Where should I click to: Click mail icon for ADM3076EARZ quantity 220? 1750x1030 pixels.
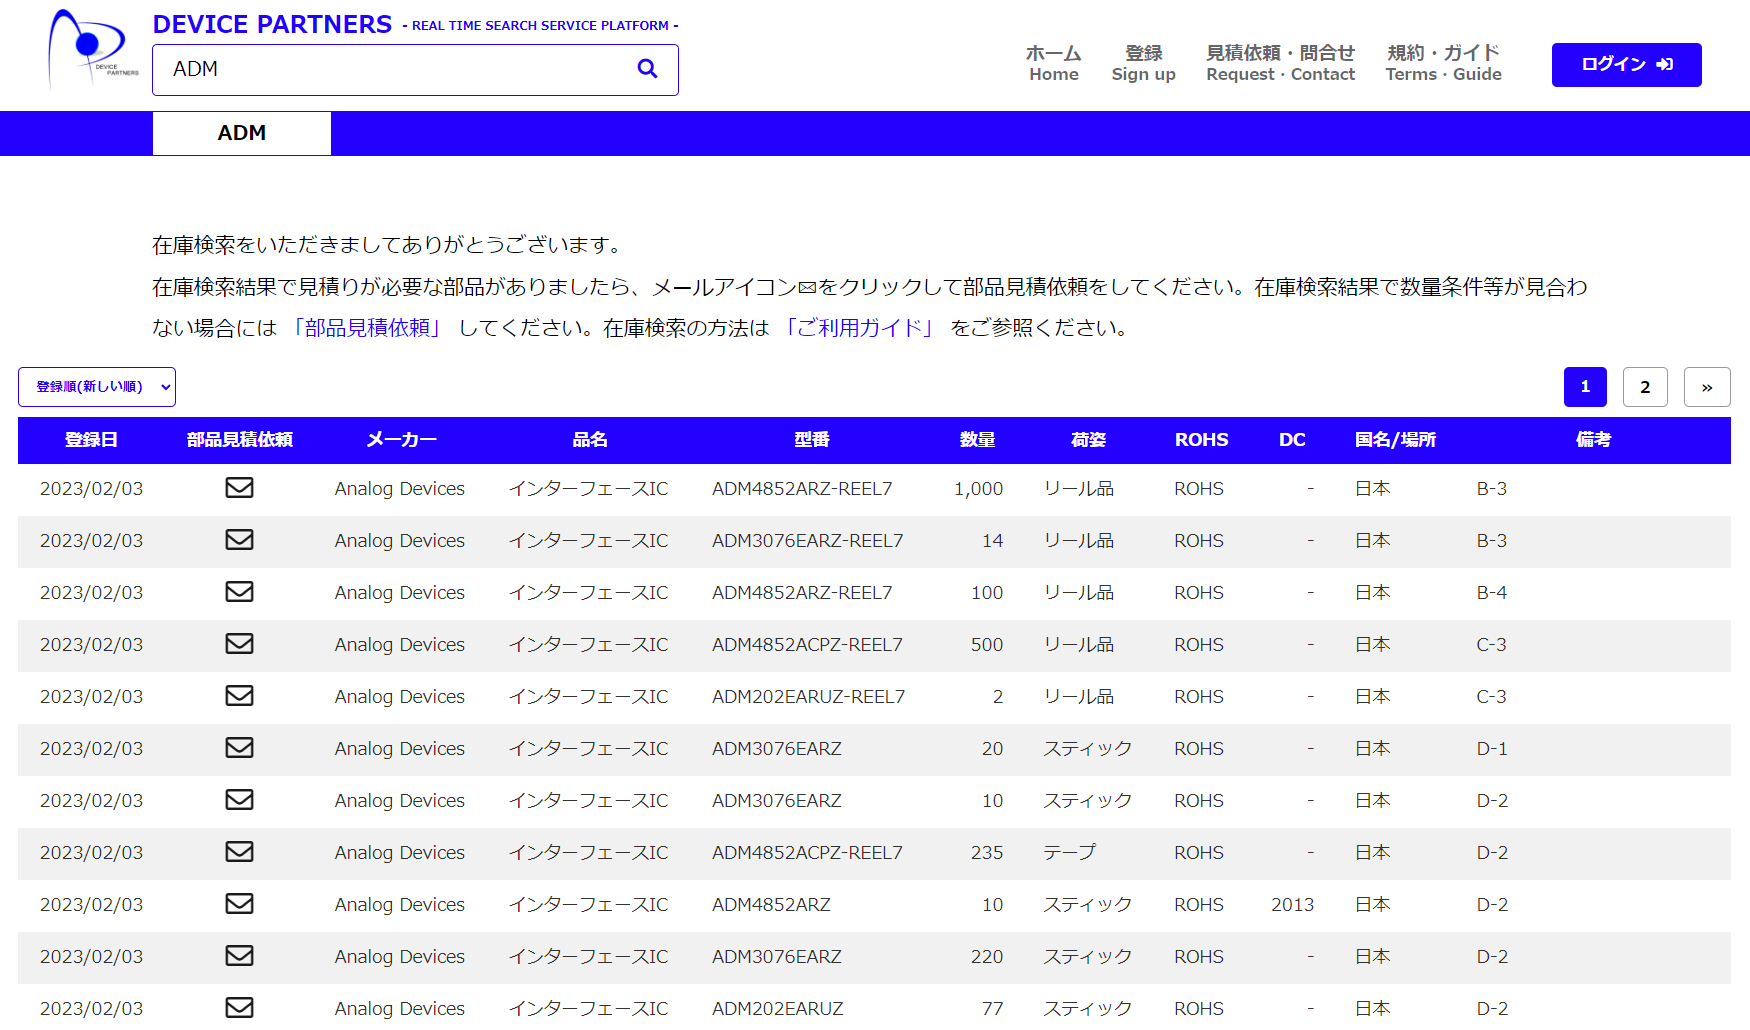(239, 956)
